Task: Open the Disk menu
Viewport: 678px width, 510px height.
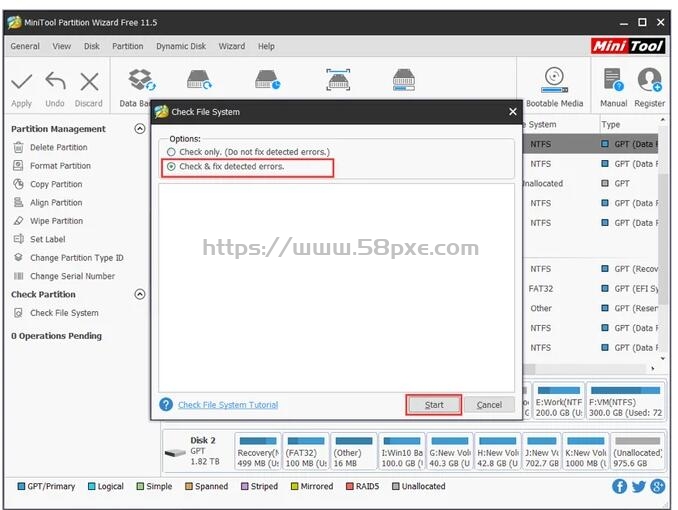Action: 92,46
